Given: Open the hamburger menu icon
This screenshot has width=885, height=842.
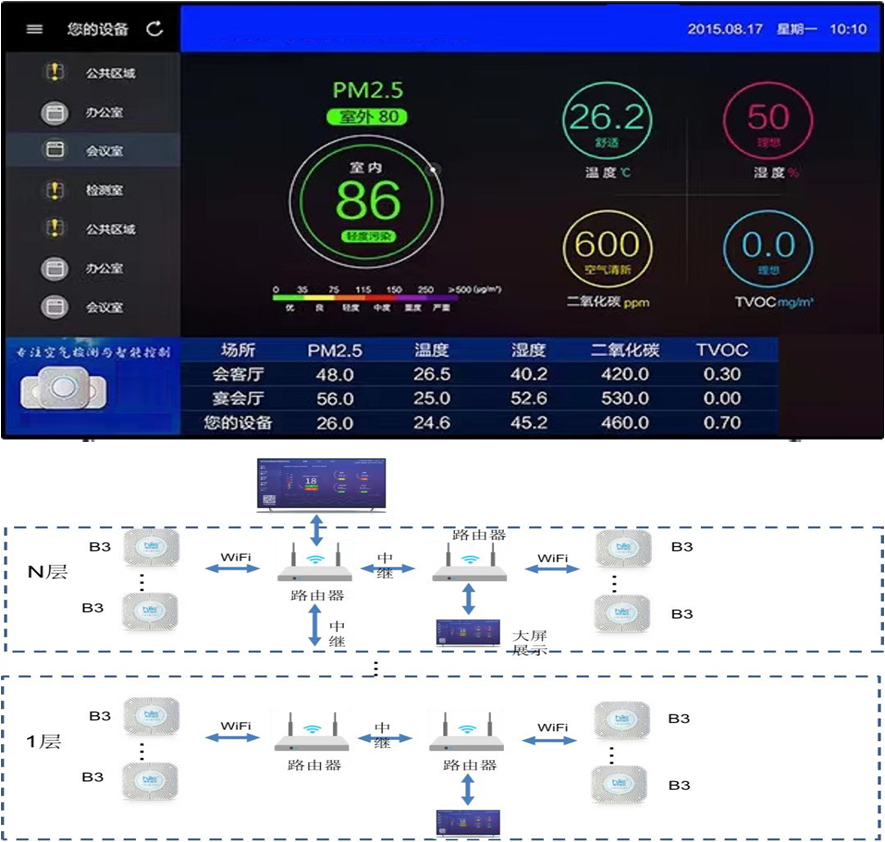Looking at the screenshot, I should [x=34, y=29].
